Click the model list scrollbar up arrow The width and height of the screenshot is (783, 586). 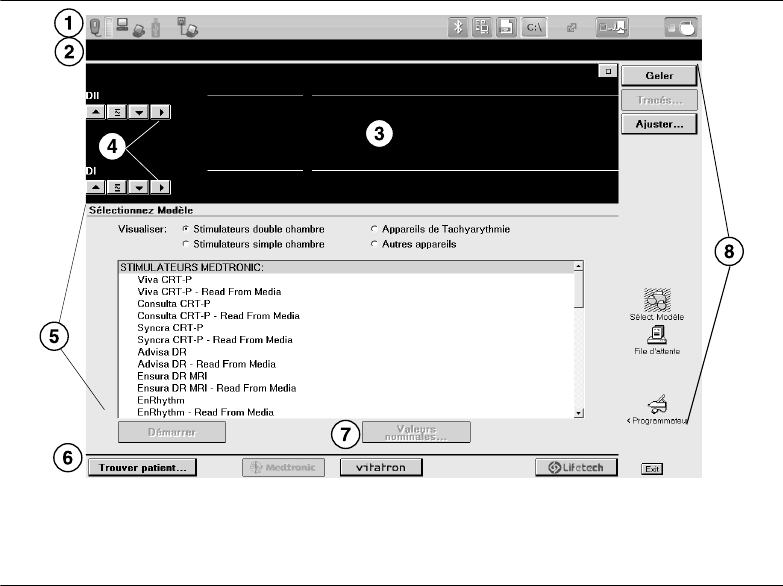pyautogui.click(x=578, y=266)
